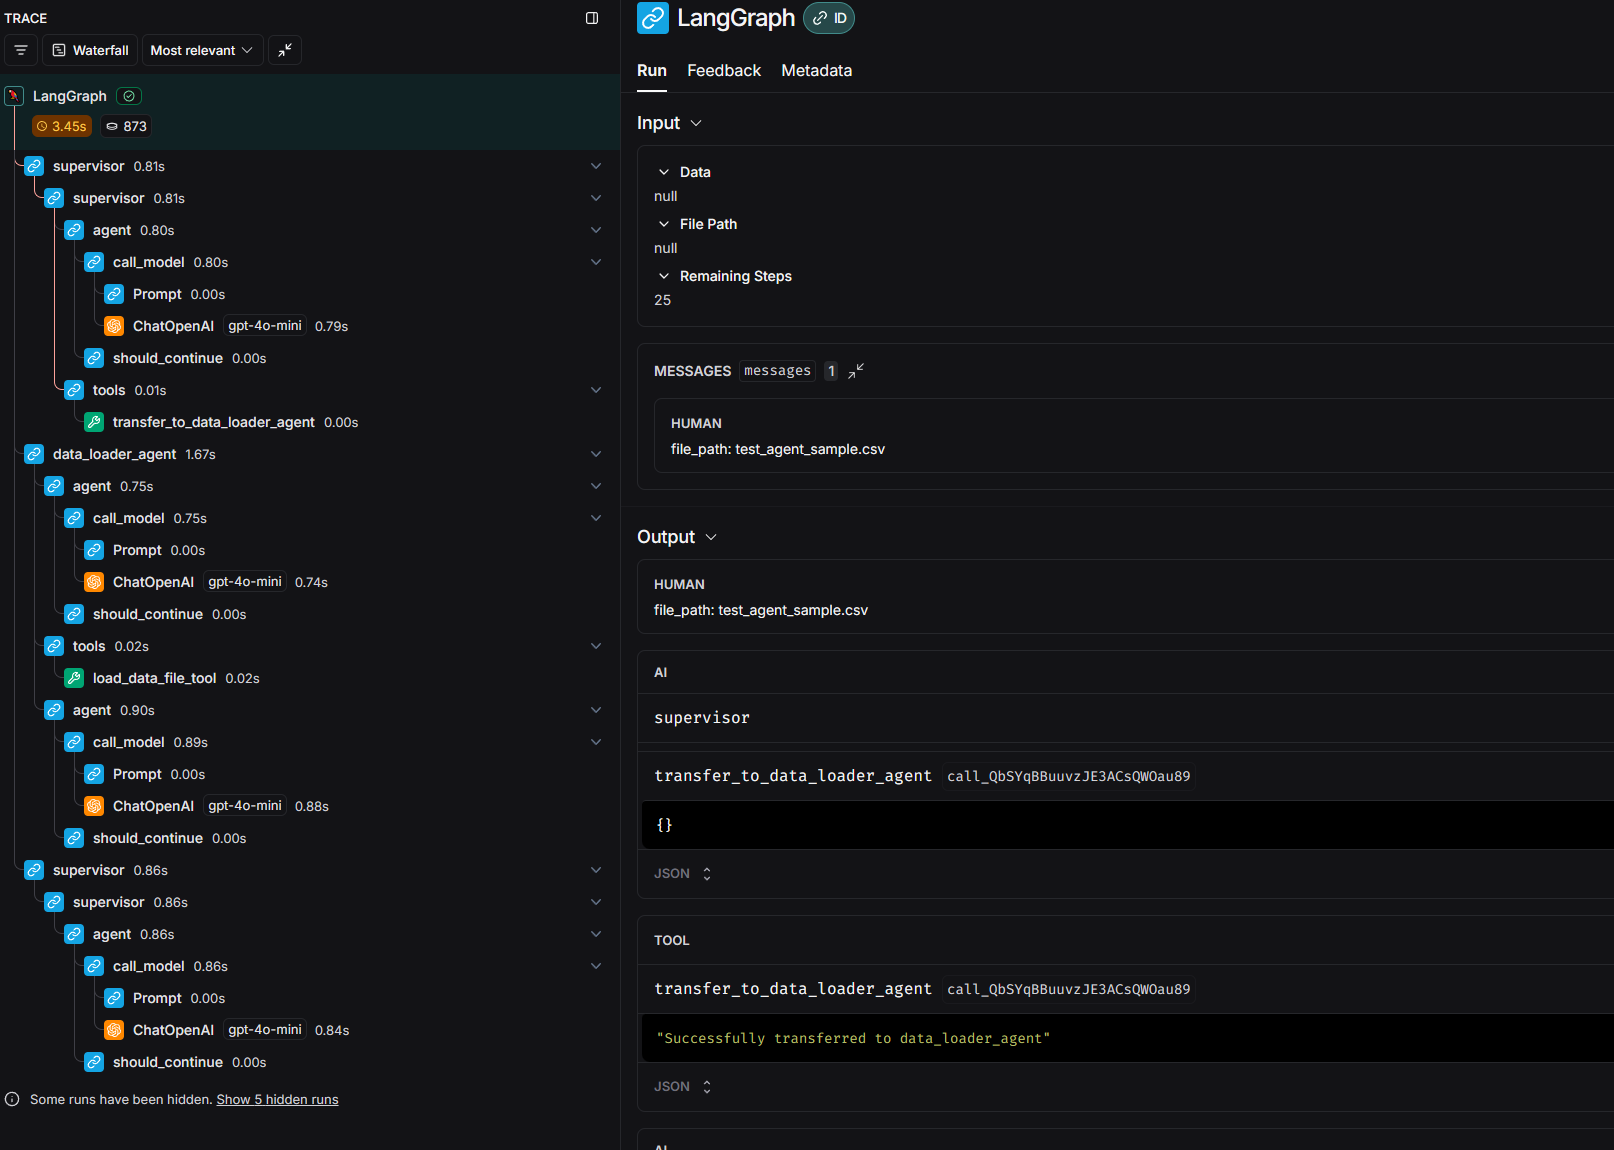Click the load_data_file_tool wrench icon

tap(74, 678)
